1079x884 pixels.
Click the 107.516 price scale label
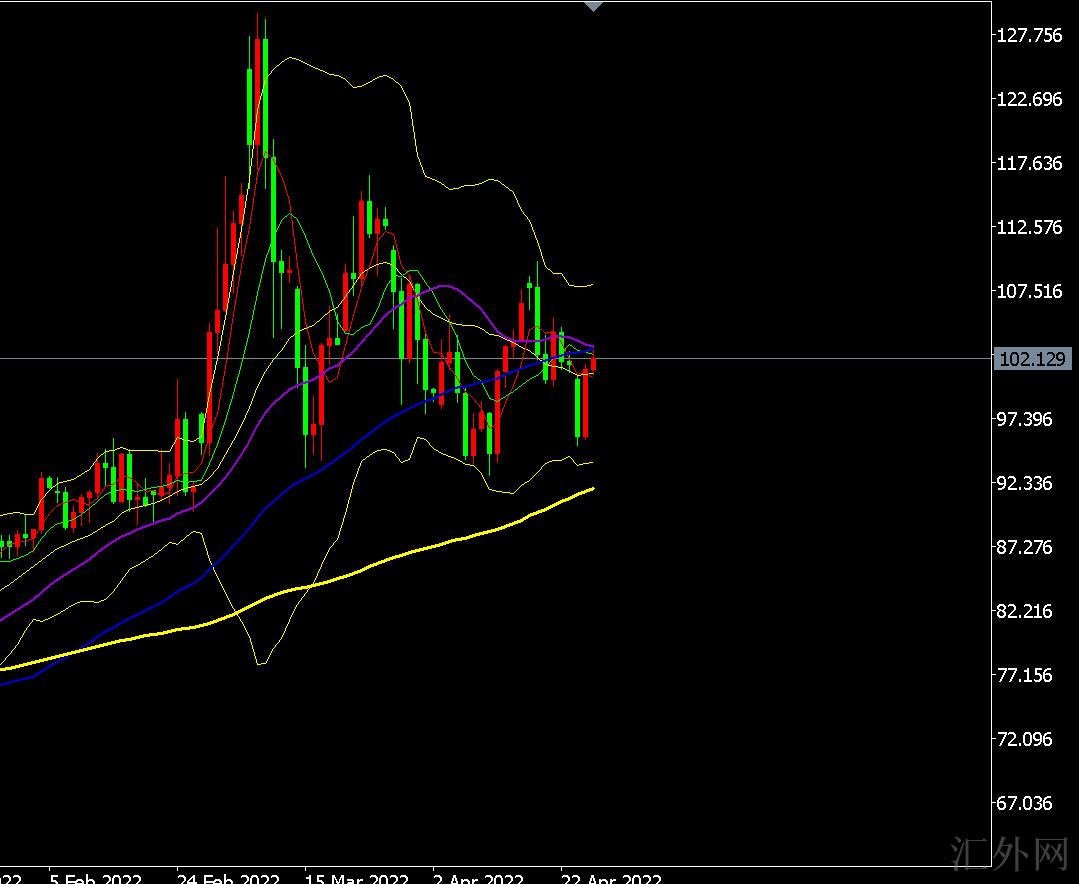(x=1029, y=291)
